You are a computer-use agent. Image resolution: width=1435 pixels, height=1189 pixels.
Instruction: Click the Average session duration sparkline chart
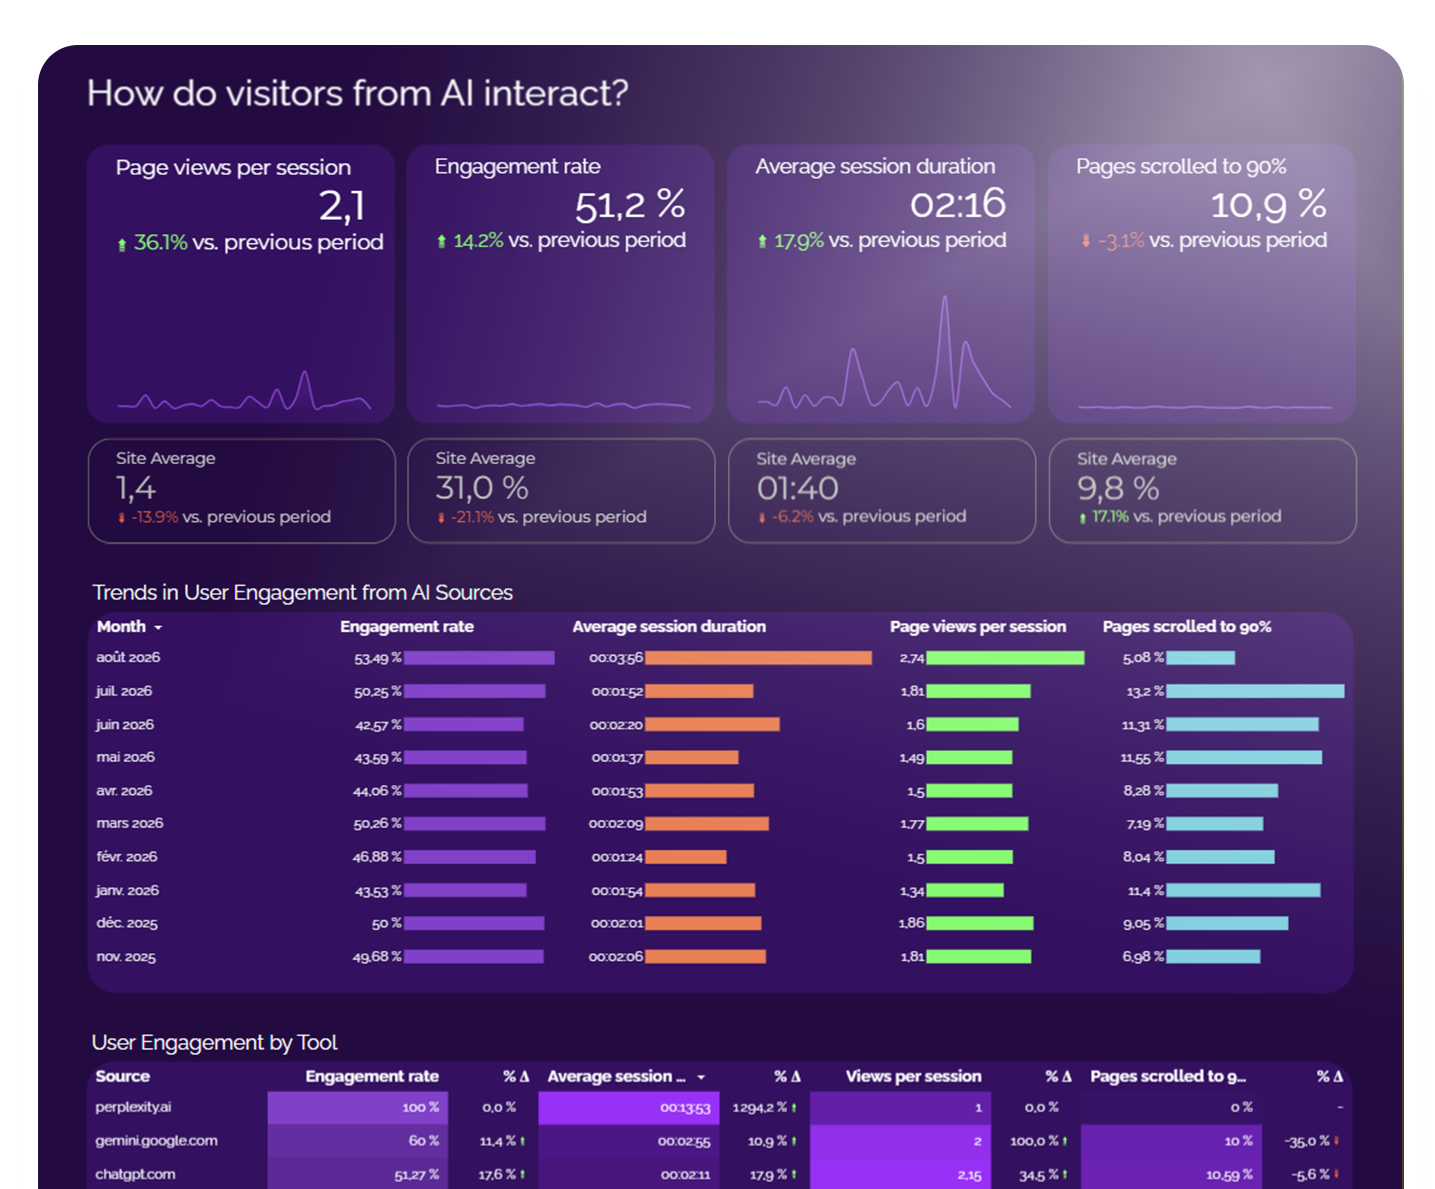(x=884, y=352)
